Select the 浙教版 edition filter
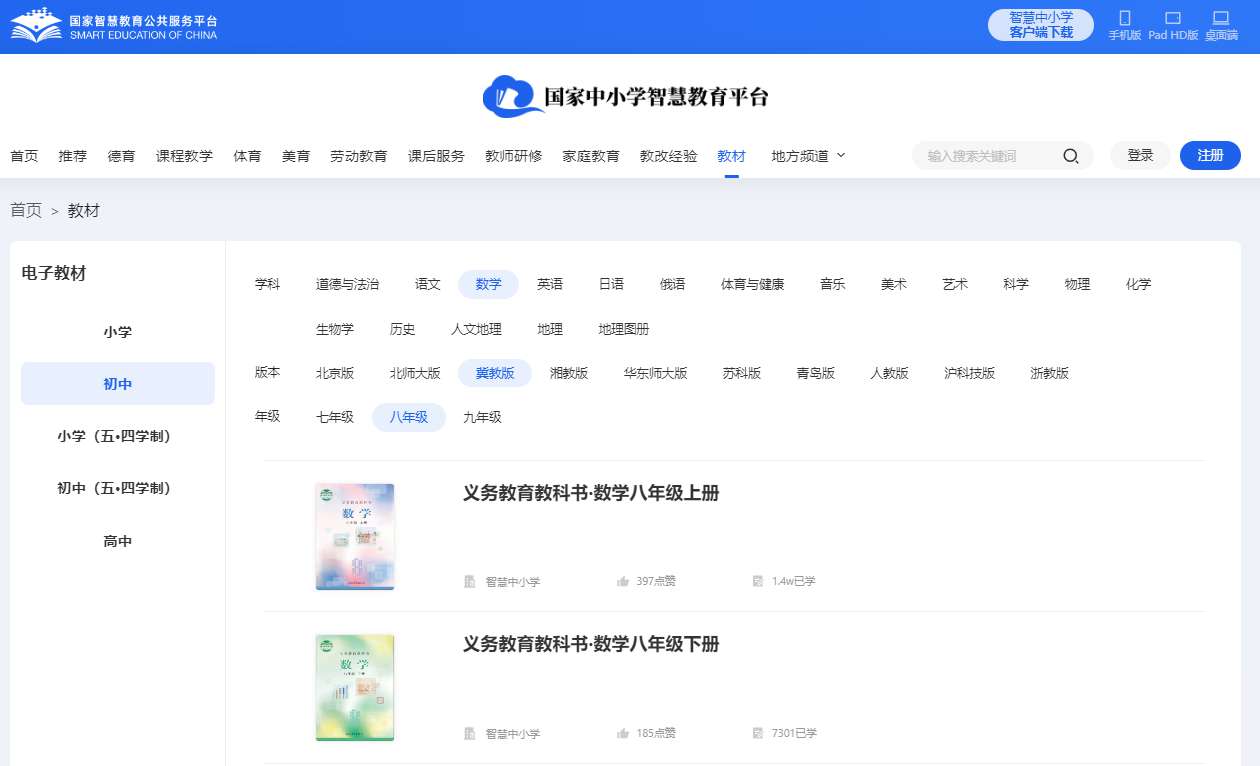 tap(1049, 373)
